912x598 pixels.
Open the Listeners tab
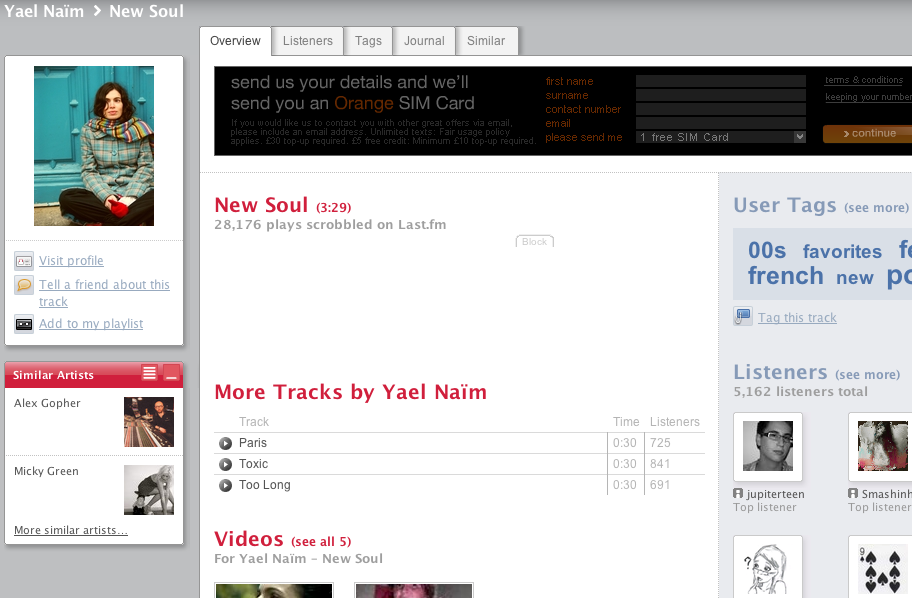click(308, 41)
